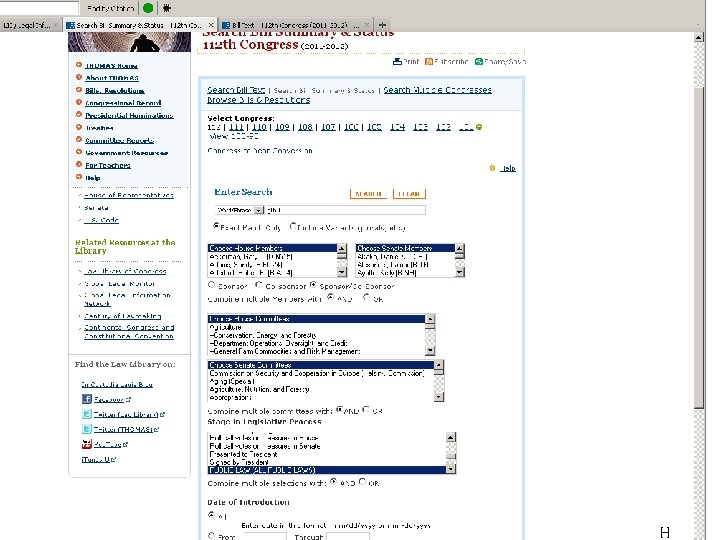
Task: Click bullet icon beside Treaties
Action: point(79,127)
